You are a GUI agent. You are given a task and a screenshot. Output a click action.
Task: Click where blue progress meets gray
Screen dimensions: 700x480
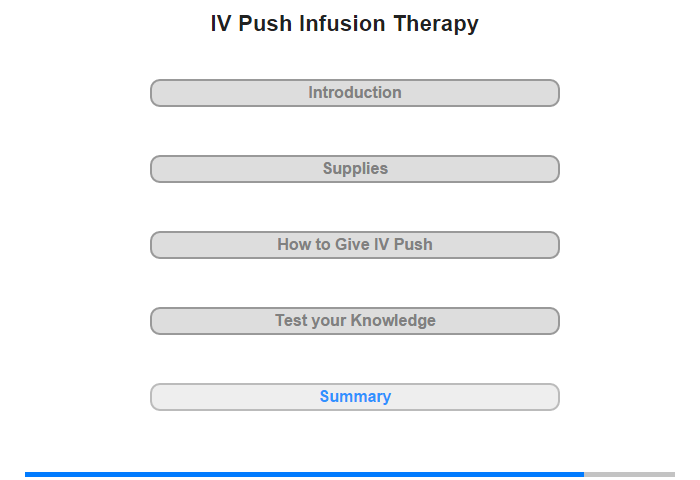[584, 474]
